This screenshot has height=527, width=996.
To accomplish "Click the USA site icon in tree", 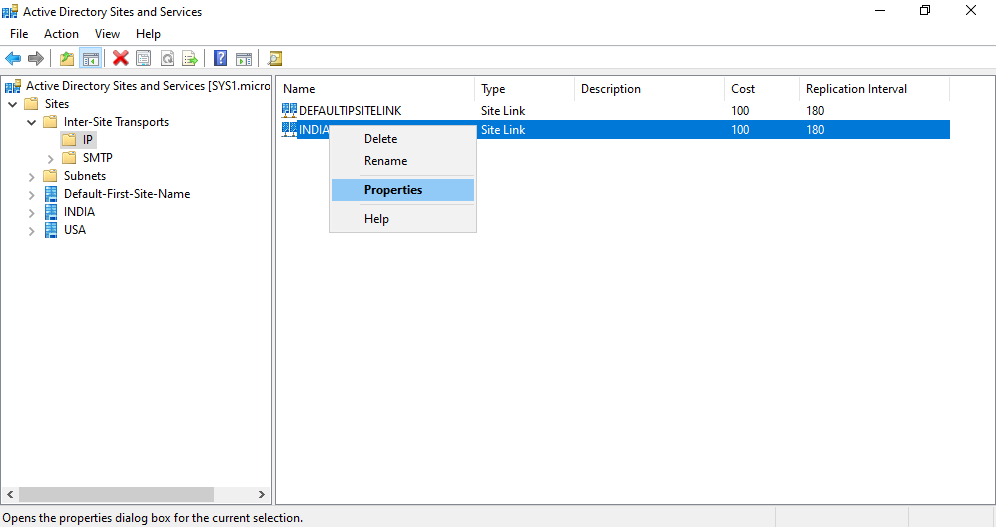I will [x=51, y=230].
